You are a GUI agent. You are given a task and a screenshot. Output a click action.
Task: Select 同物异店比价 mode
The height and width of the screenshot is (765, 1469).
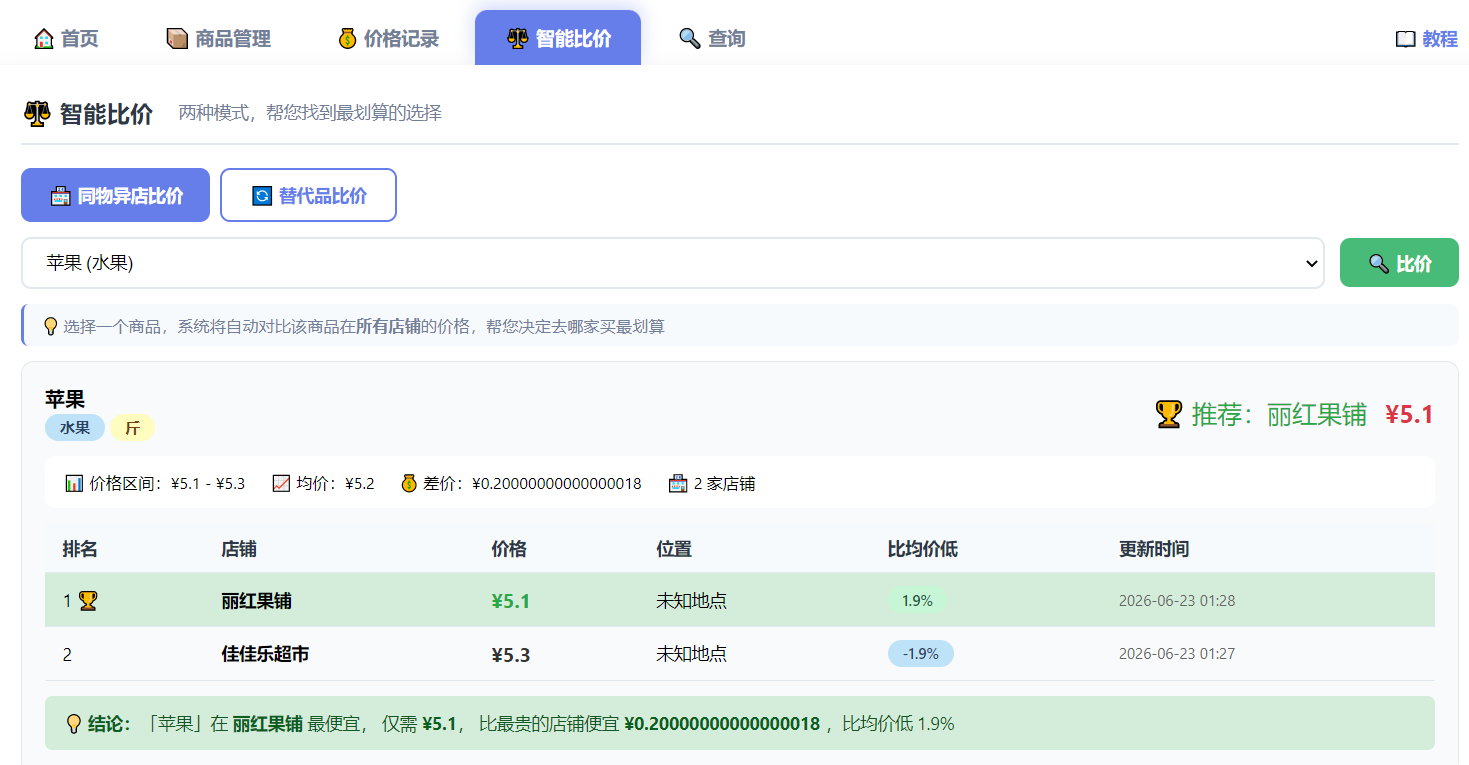click(115, 195)
